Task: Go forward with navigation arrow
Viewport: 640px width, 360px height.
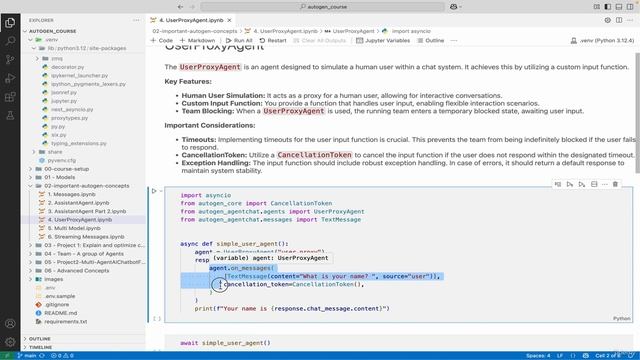Action: pos(193,7)
